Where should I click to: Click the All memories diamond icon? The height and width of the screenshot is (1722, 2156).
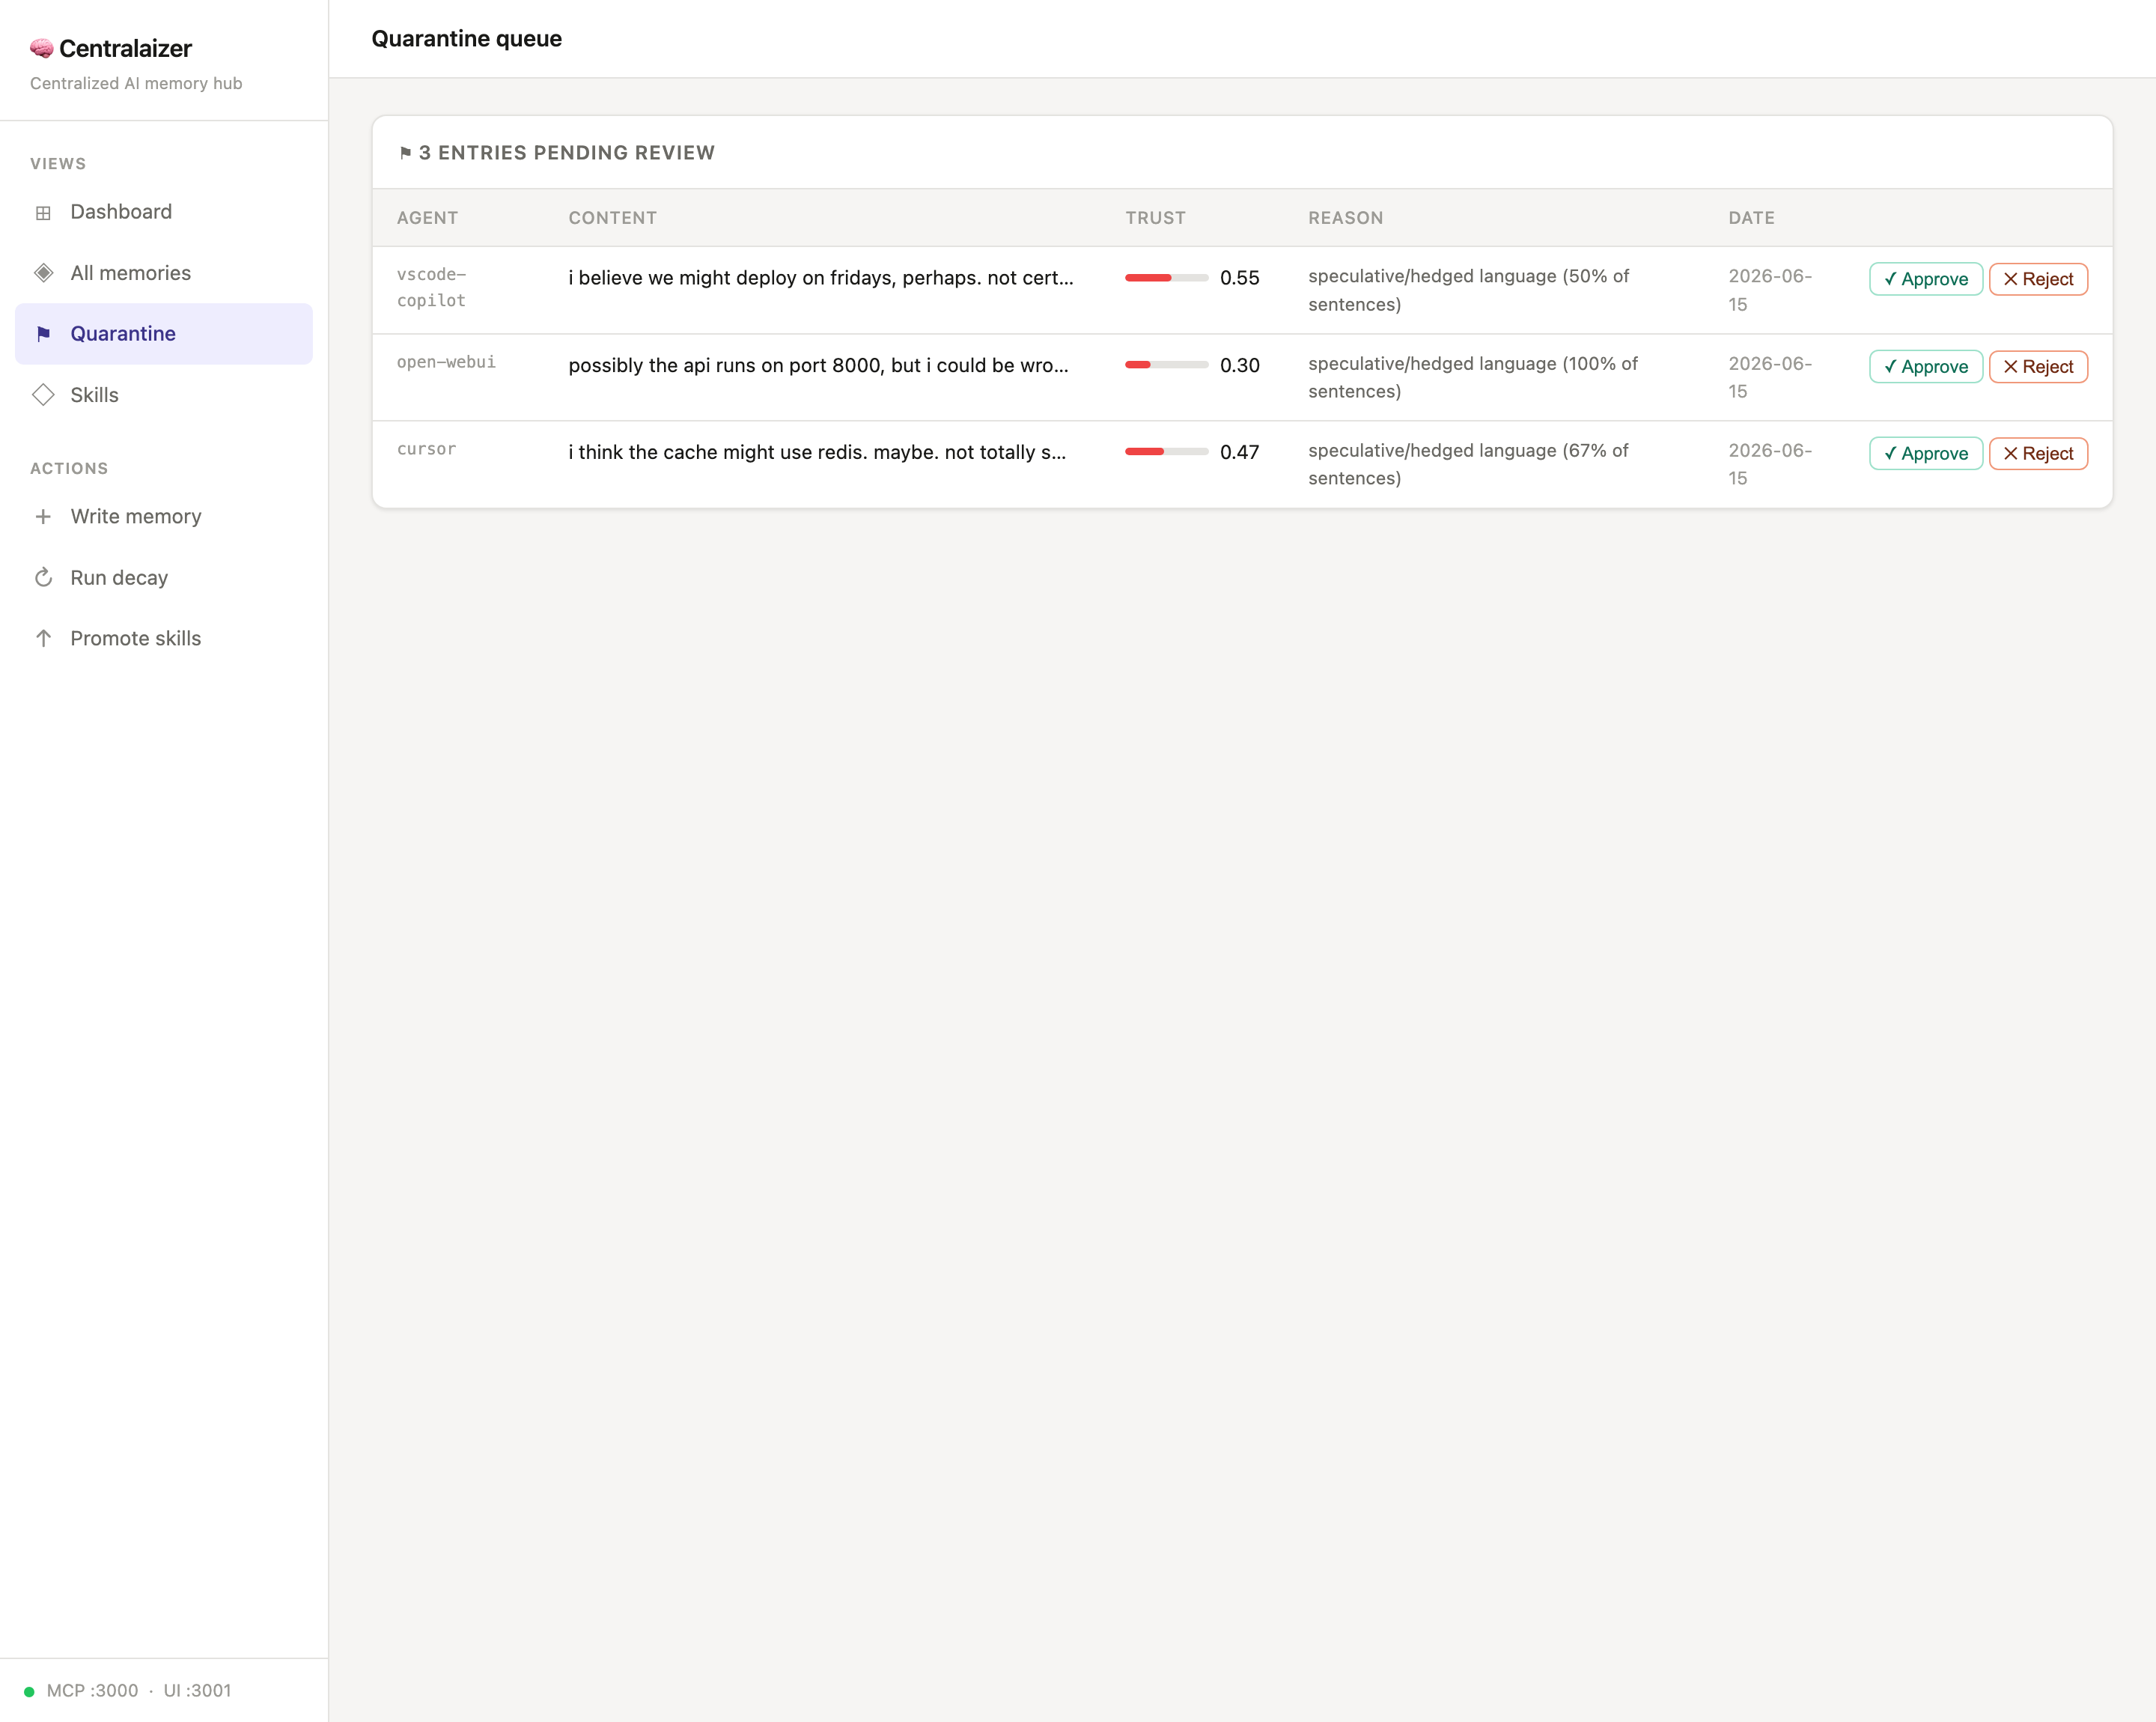[43, 273]
